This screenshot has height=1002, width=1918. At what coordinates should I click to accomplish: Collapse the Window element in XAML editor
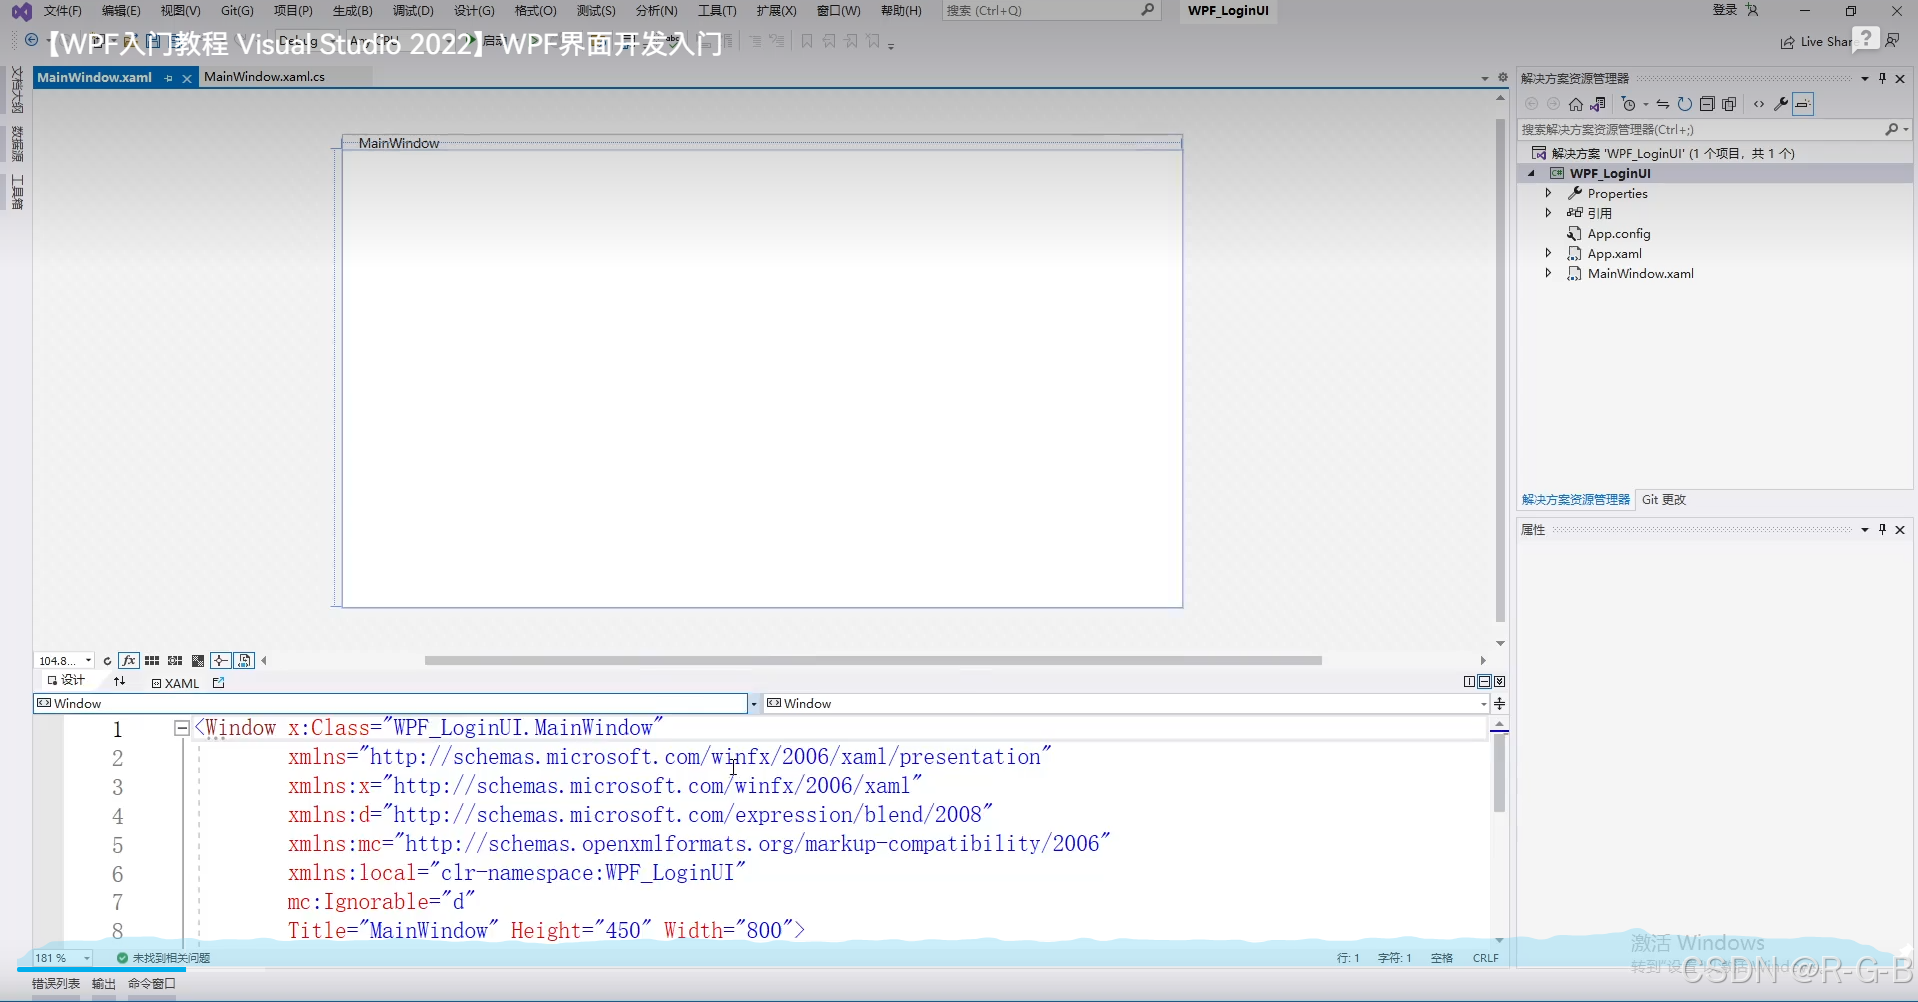click(x=181, y=728)
